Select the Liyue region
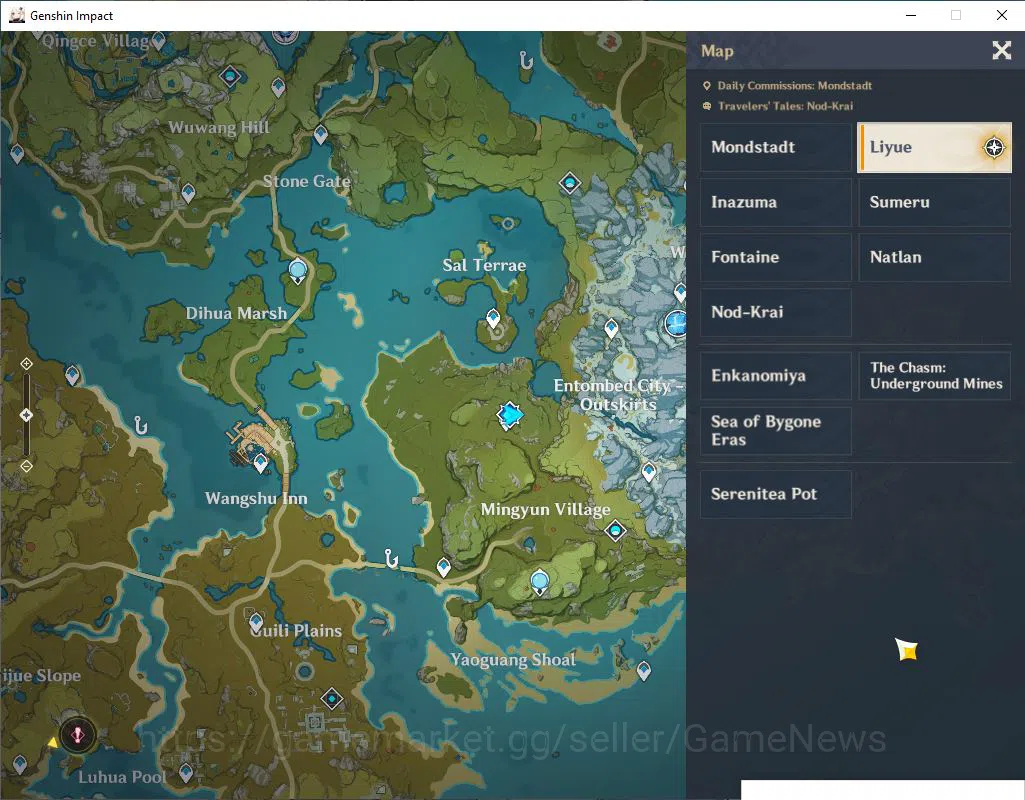The width and height of the screenshot is (1025, 800). click(934, 147)
